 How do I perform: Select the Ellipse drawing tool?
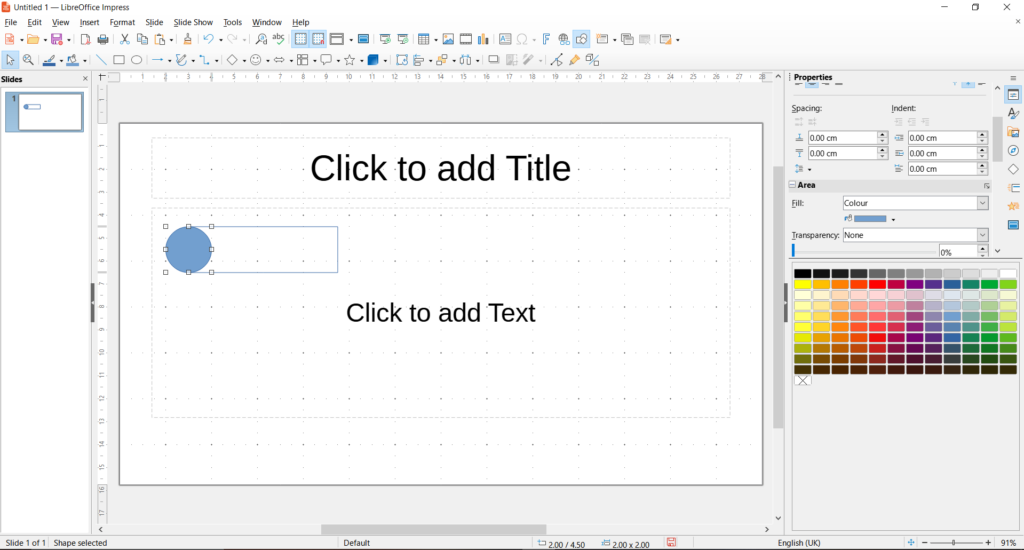coord(137,60)
